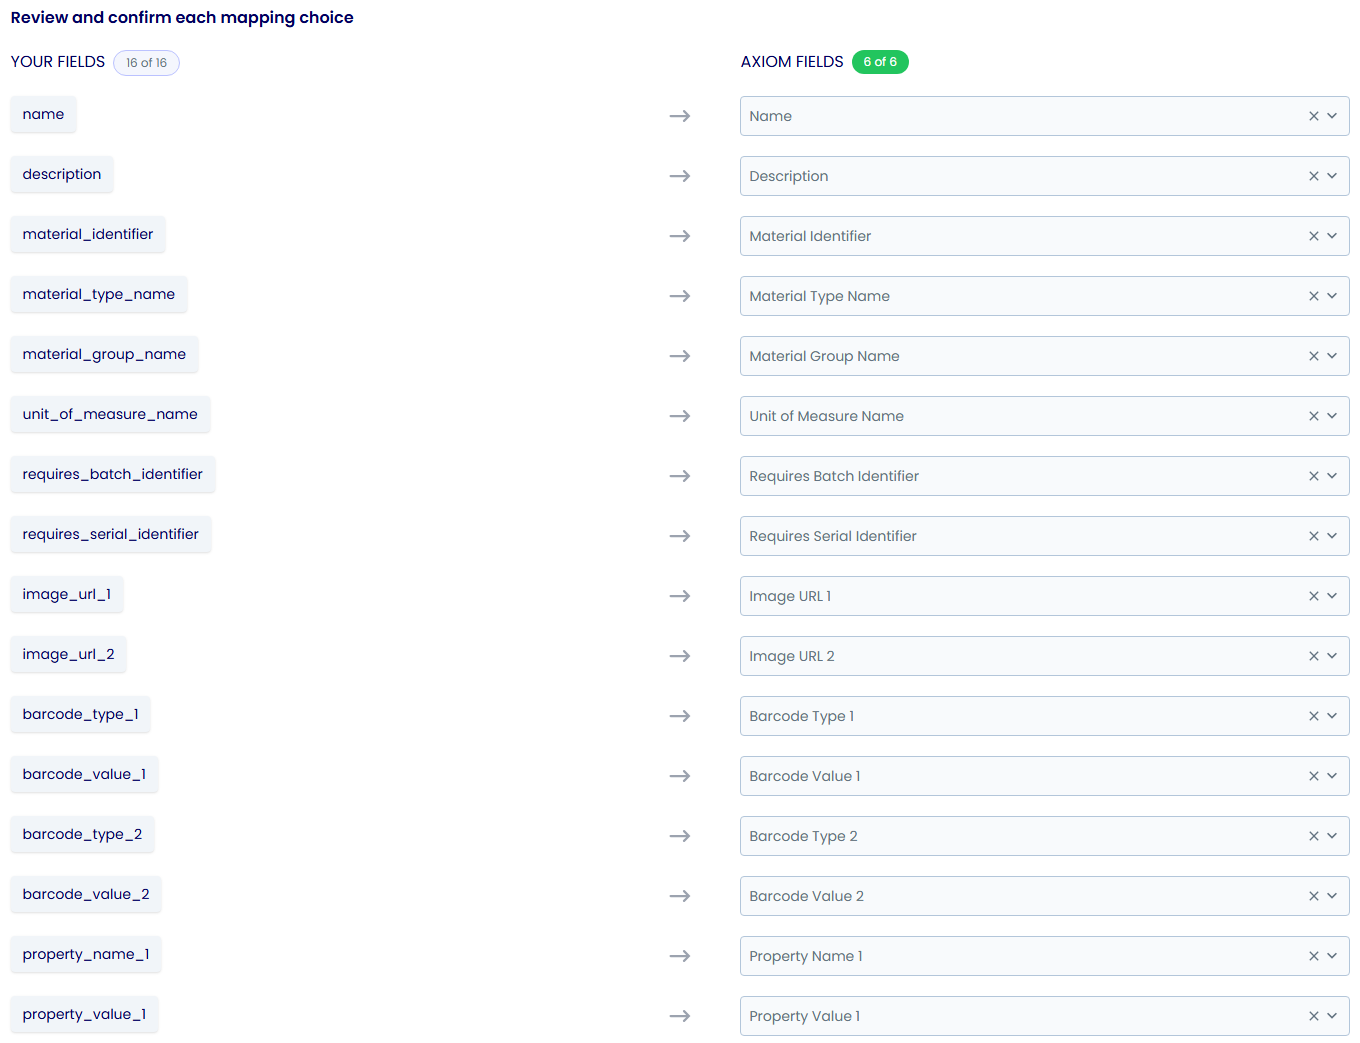1360x1043 pixels.
Task: Click the green '6 of 6' badge
Action: [x=880, y=62]
